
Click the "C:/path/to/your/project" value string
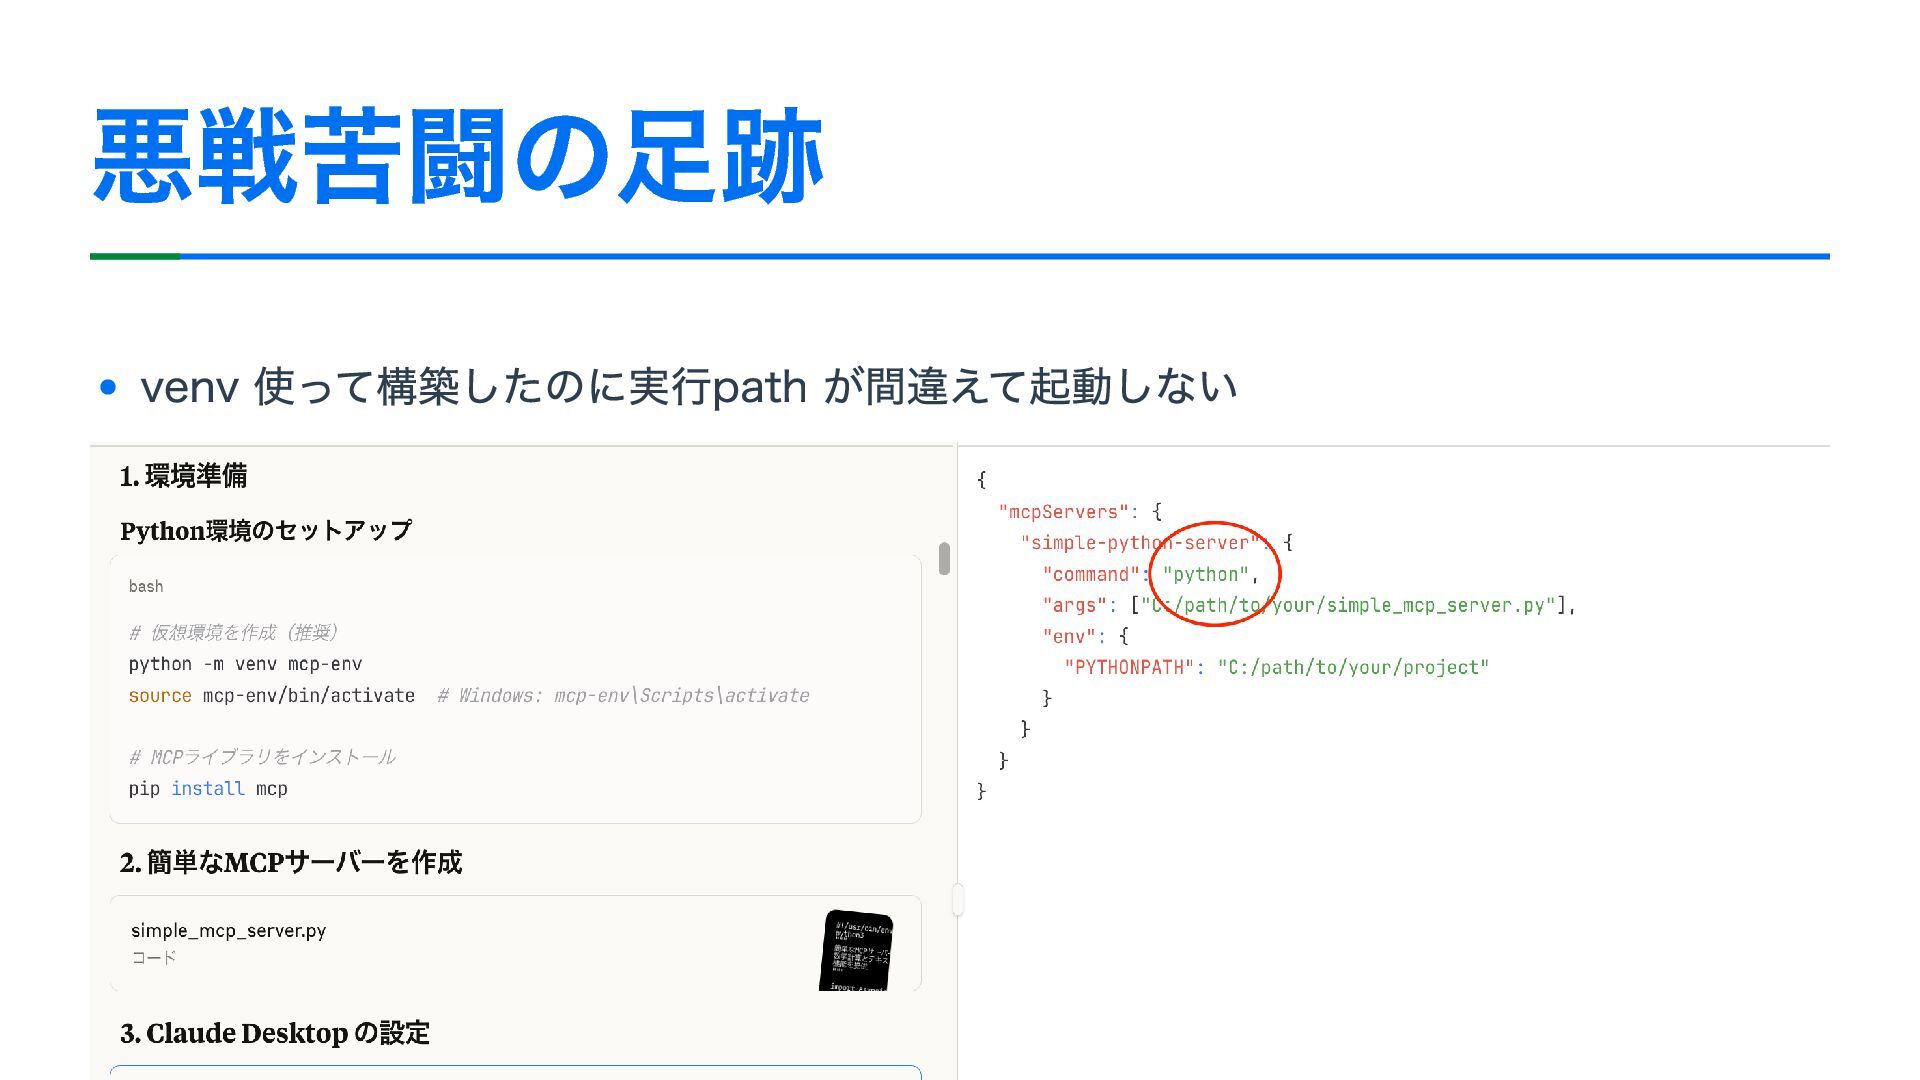(1352, 667)
